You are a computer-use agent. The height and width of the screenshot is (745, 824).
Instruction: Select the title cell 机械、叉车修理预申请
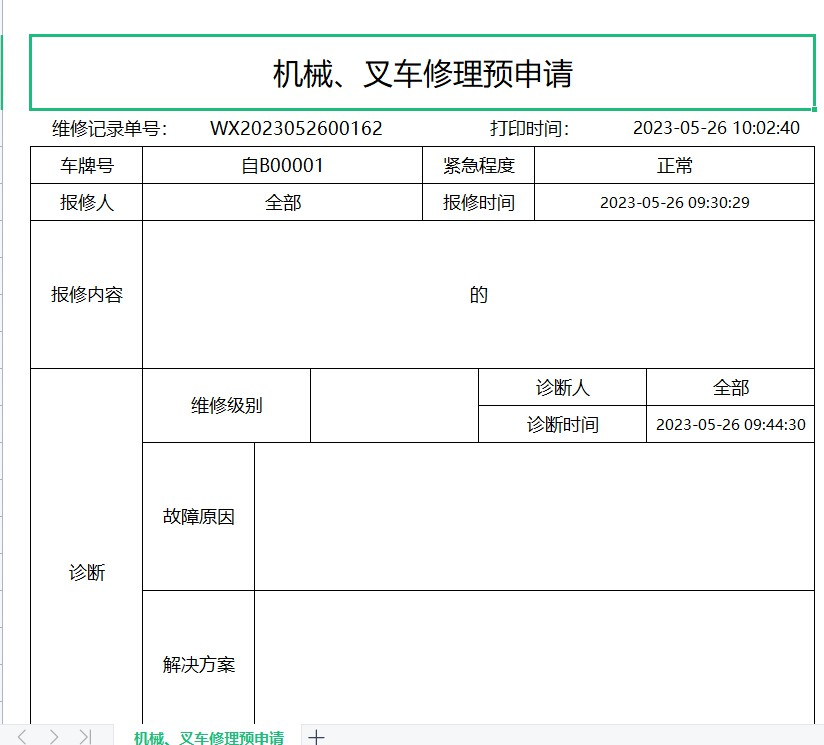click(x=422, y=74)
